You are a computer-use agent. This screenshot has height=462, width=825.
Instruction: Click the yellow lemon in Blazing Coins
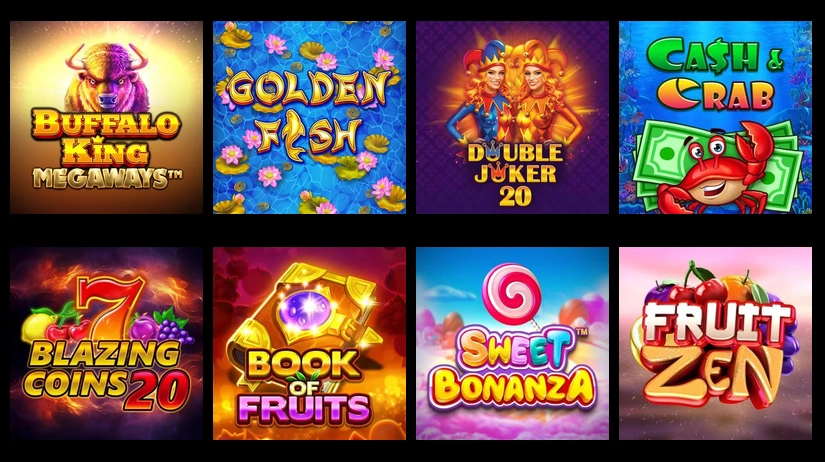pos(39,327)
